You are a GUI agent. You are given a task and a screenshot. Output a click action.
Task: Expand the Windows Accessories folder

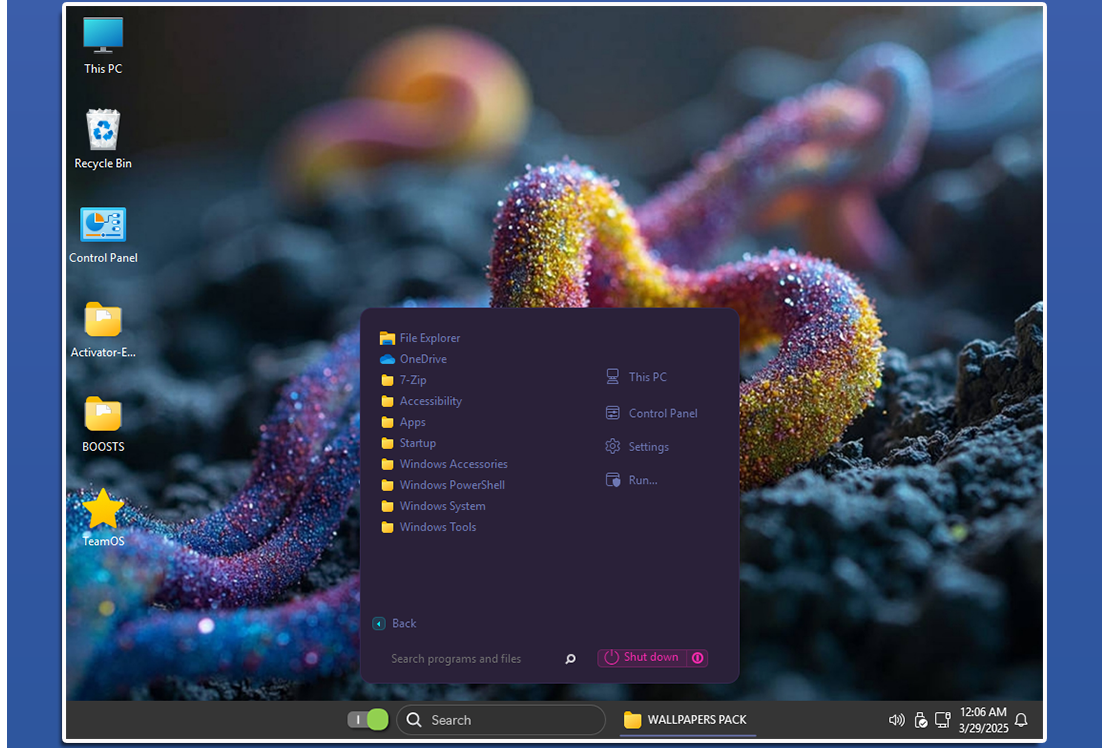pos(453,464)
